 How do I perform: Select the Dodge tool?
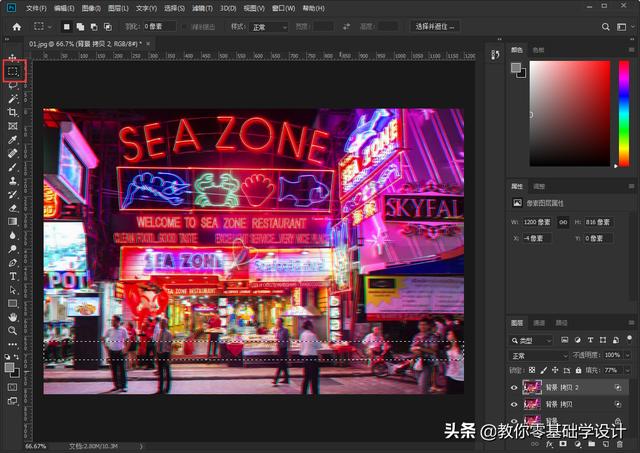pyautogui.click(x=13, y=249)
